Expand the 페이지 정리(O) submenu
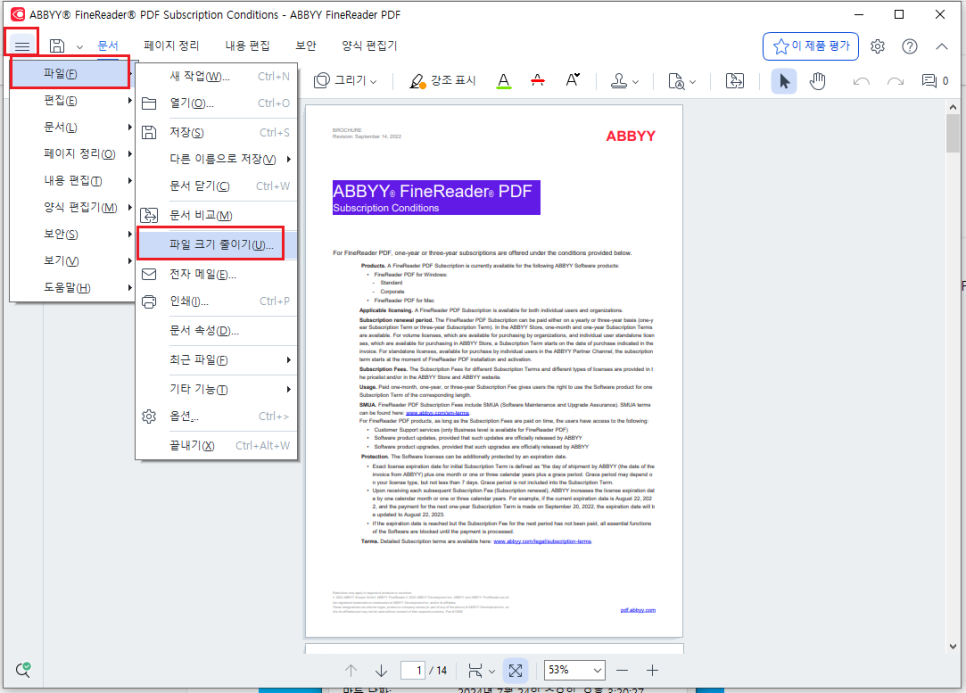Viewport: 966px width, 693px height. pos(73,153)
